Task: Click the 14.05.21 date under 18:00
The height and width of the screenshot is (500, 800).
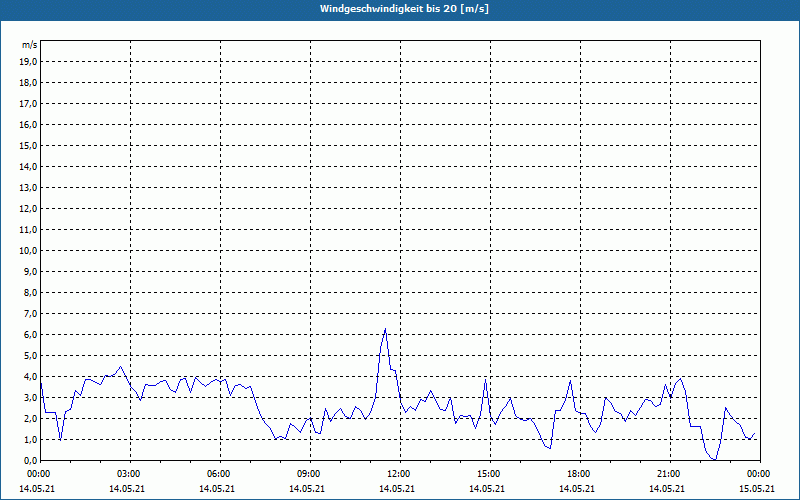Action: 577,488
